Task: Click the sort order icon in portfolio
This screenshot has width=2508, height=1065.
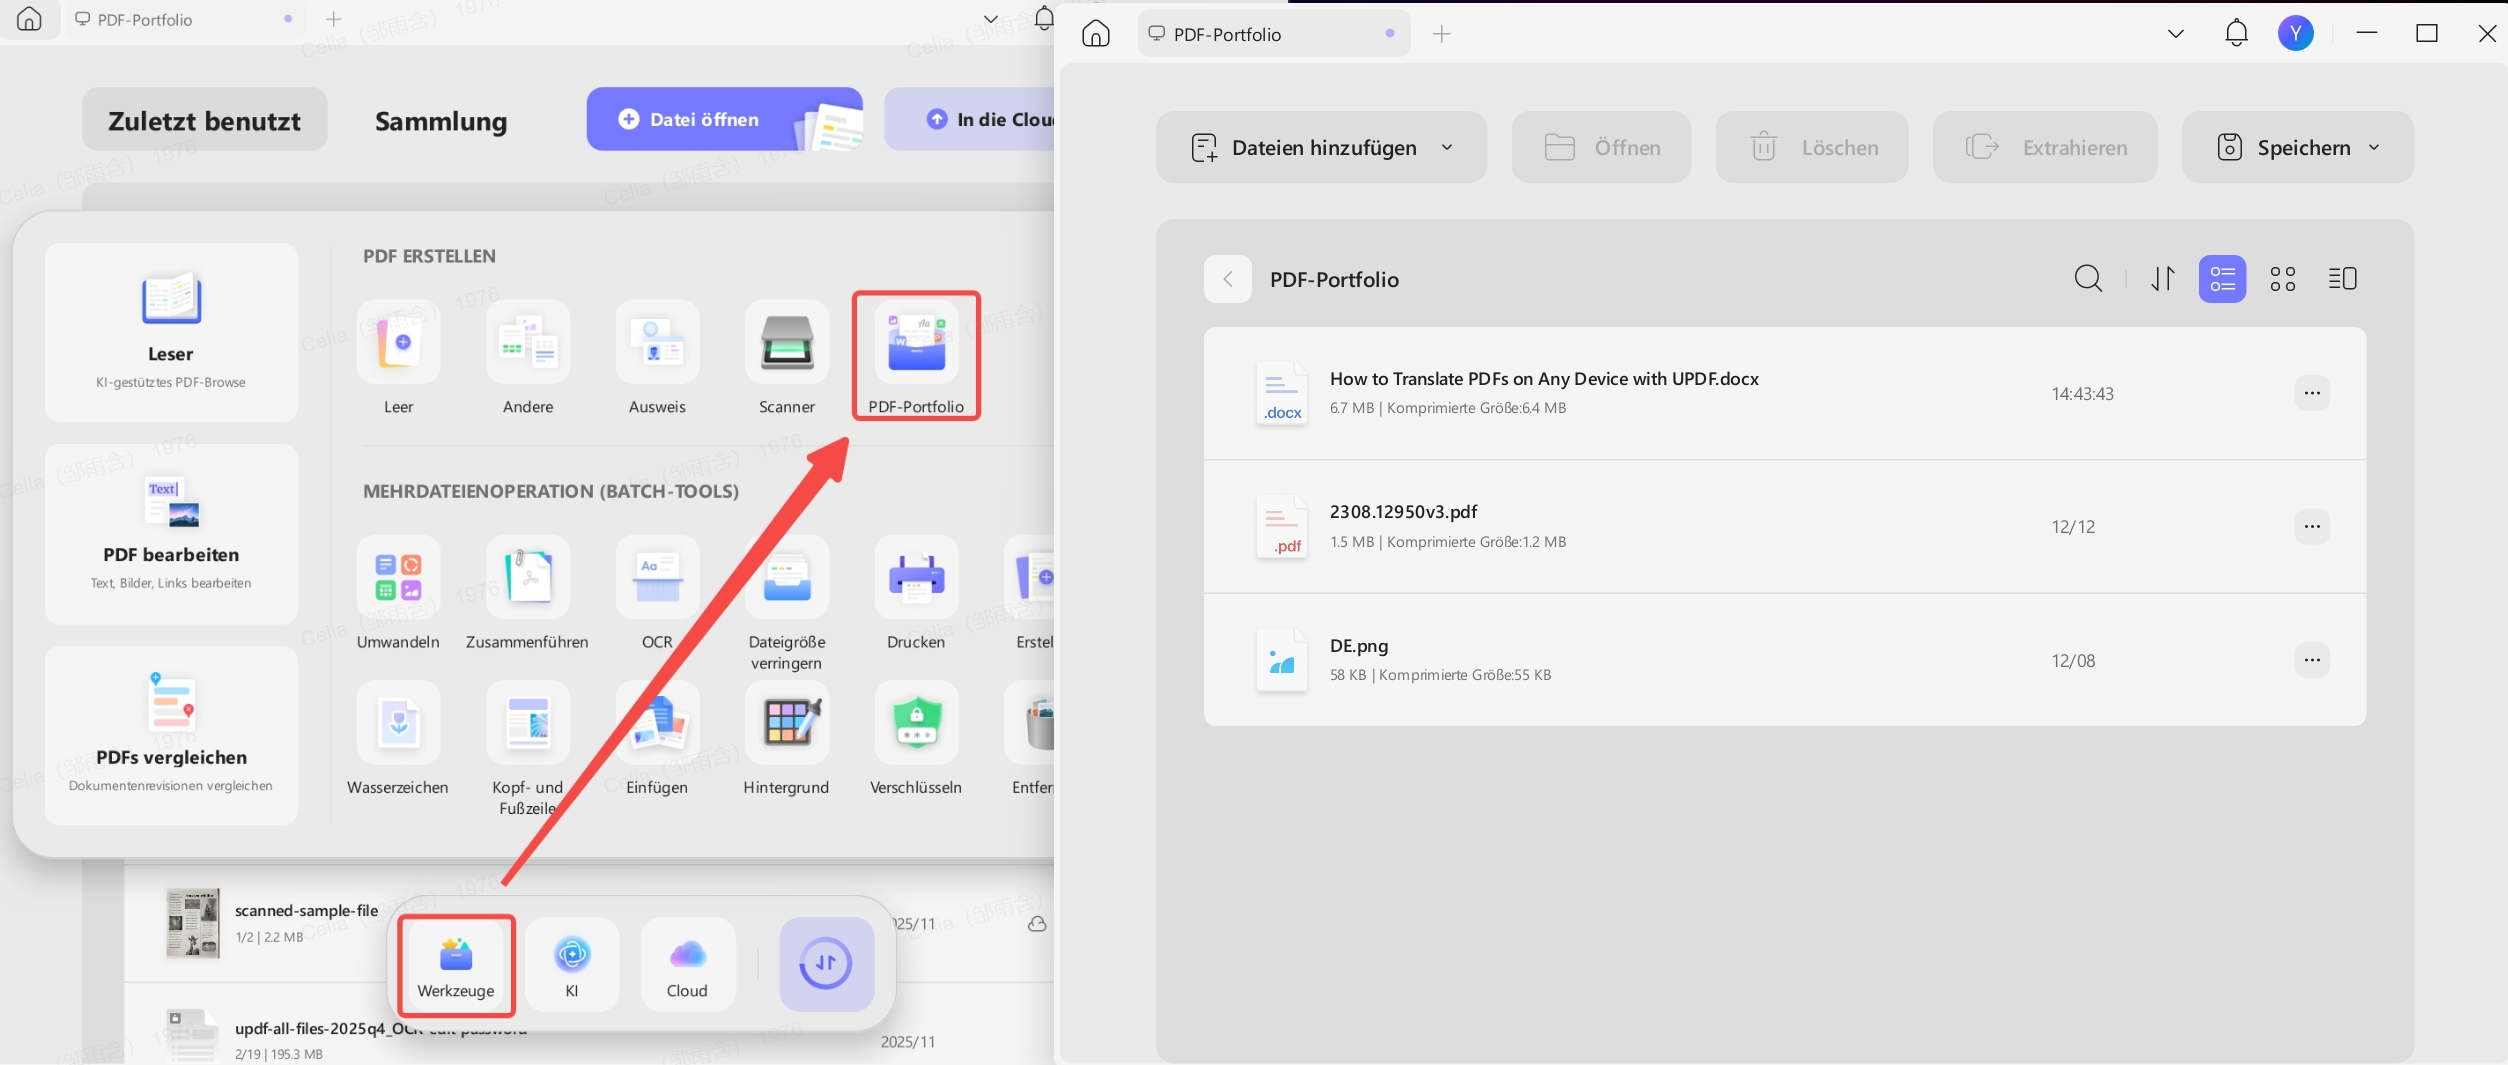Action: pos(2163,278)
